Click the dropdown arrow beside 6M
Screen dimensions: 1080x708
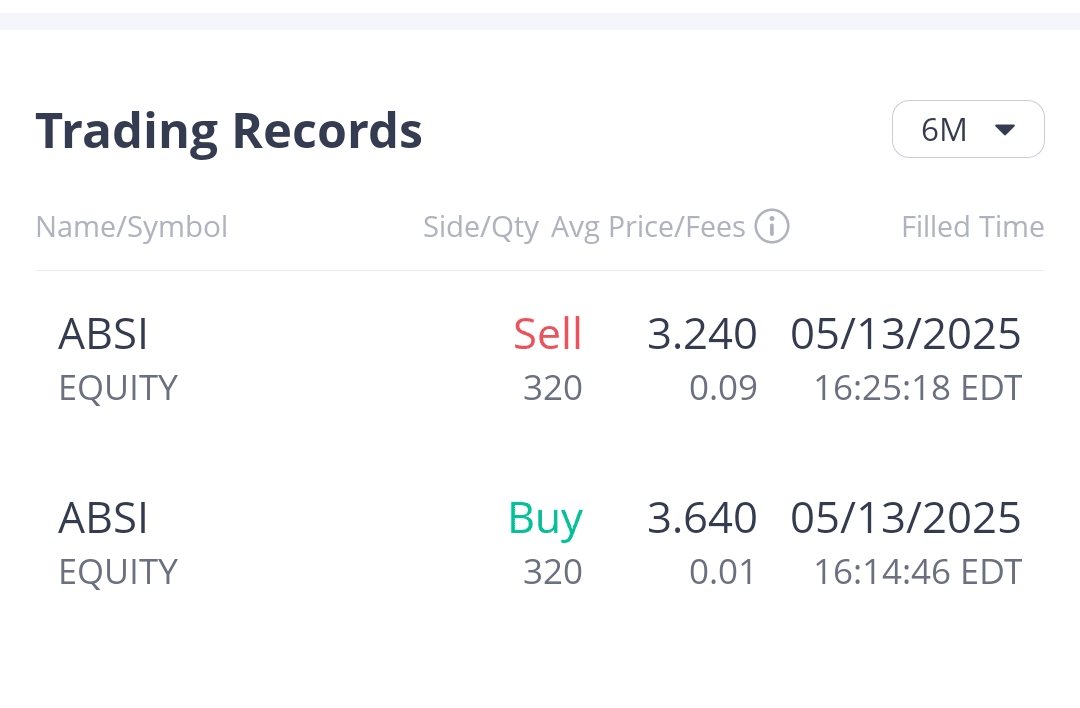click(x=1005, y=129)
